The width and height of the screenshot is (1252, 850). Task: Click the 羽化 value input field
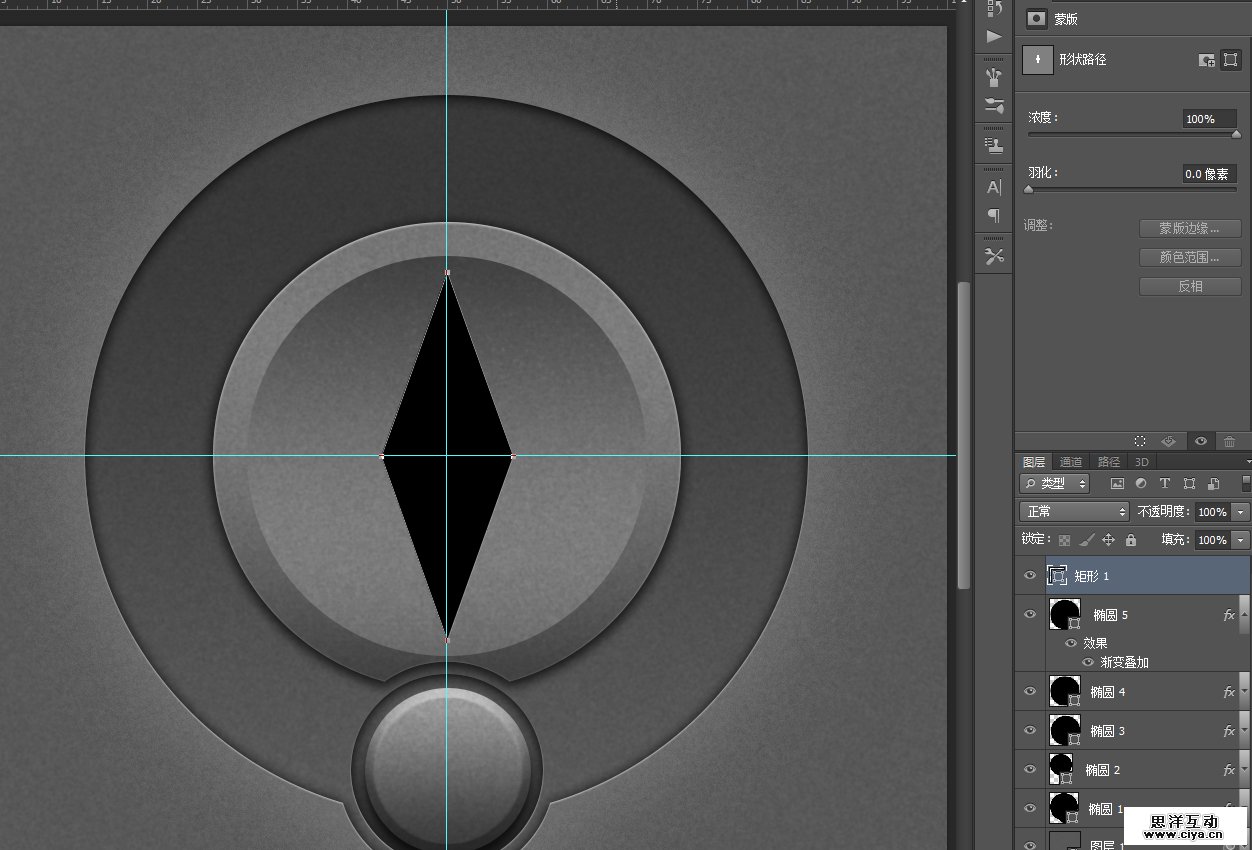point(1208,174)
